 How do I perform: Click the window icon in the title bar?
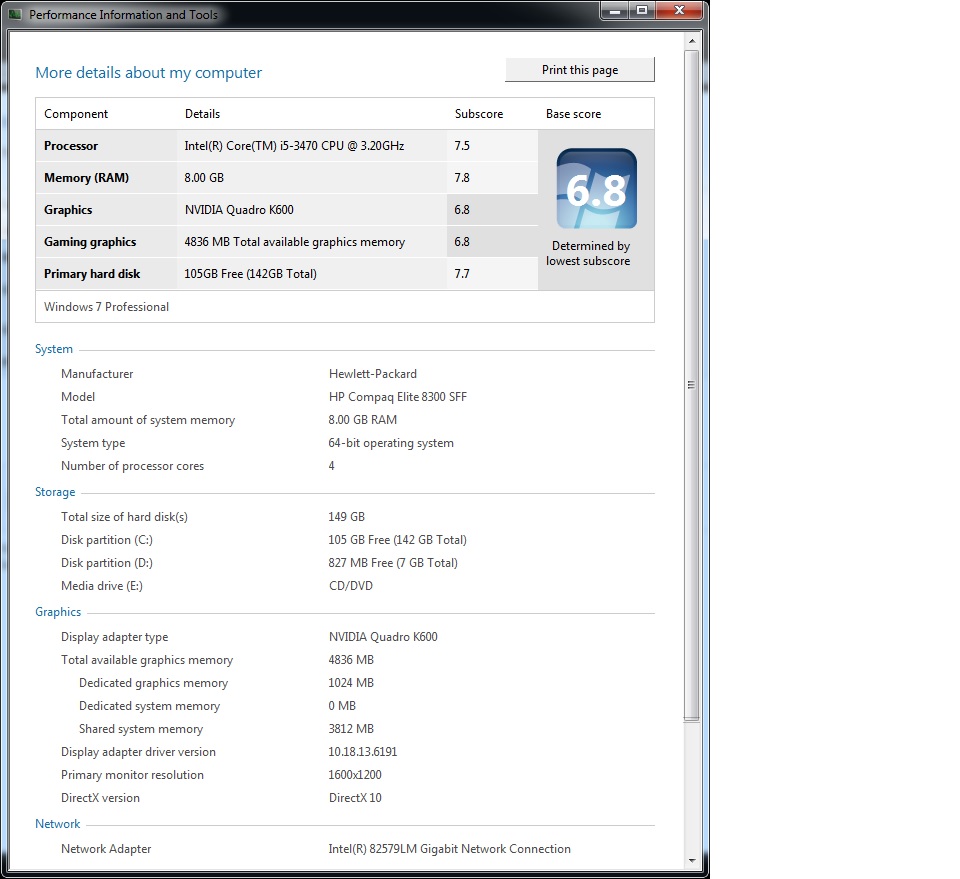pos(15,14)
